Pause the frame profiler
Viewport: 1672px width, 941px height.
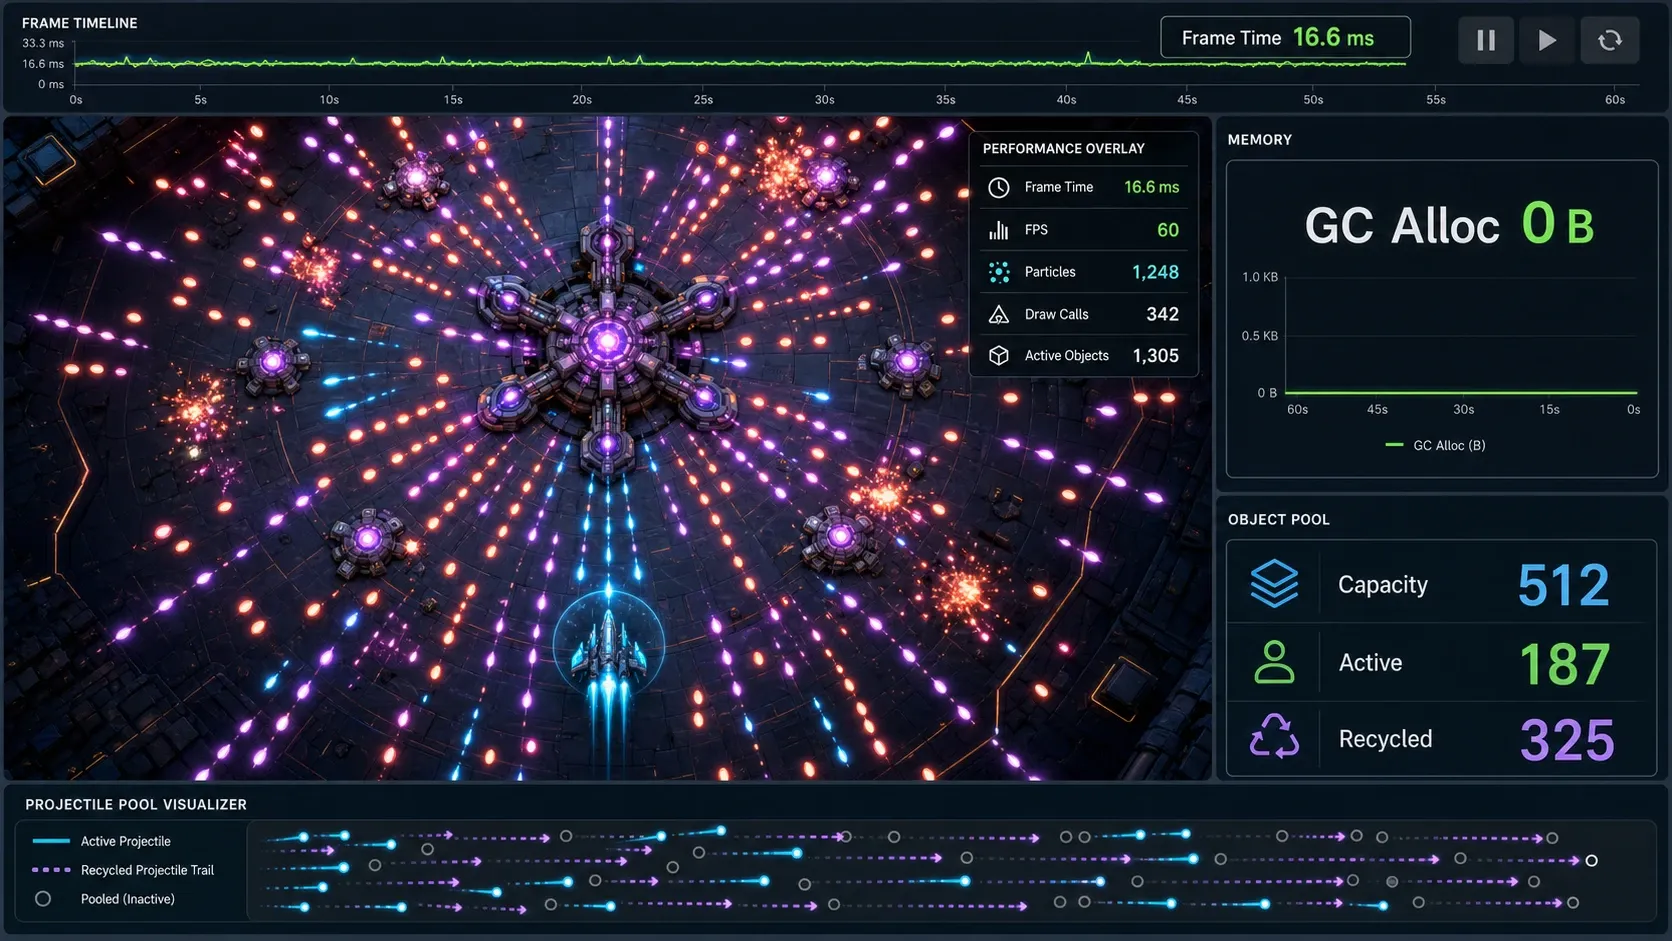click(x=1486, y=40)
